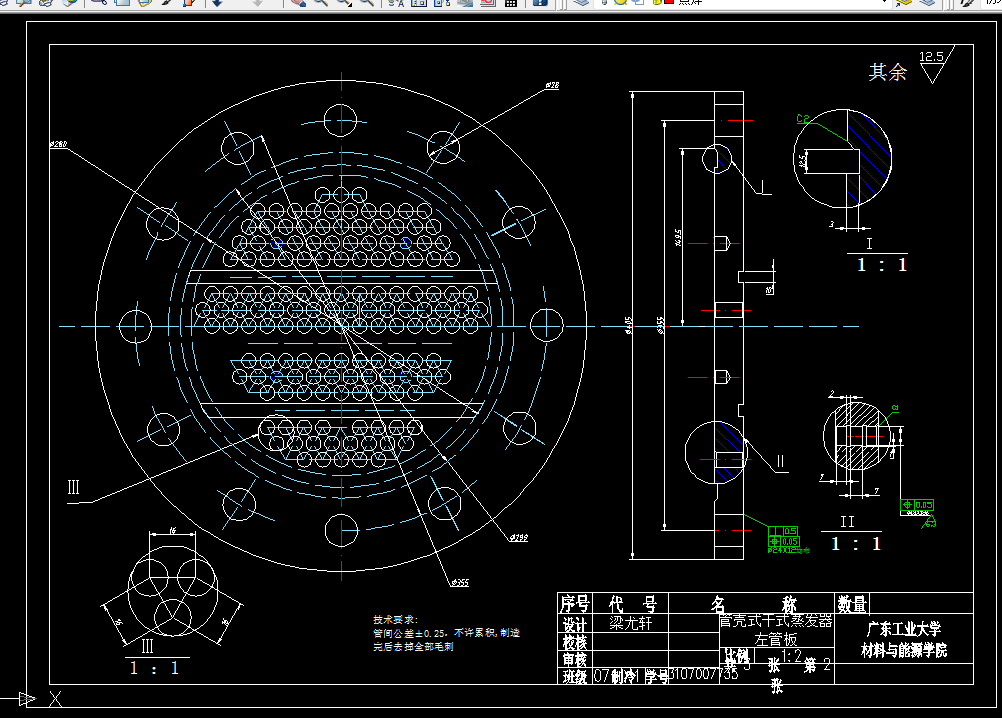Select the I title under top-right detail

click(x=869, y=243)
